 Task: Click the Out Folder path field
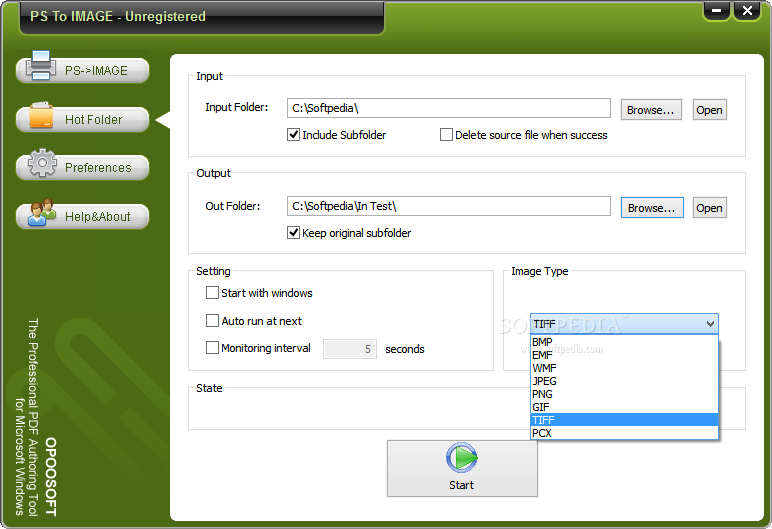point(449,206)
